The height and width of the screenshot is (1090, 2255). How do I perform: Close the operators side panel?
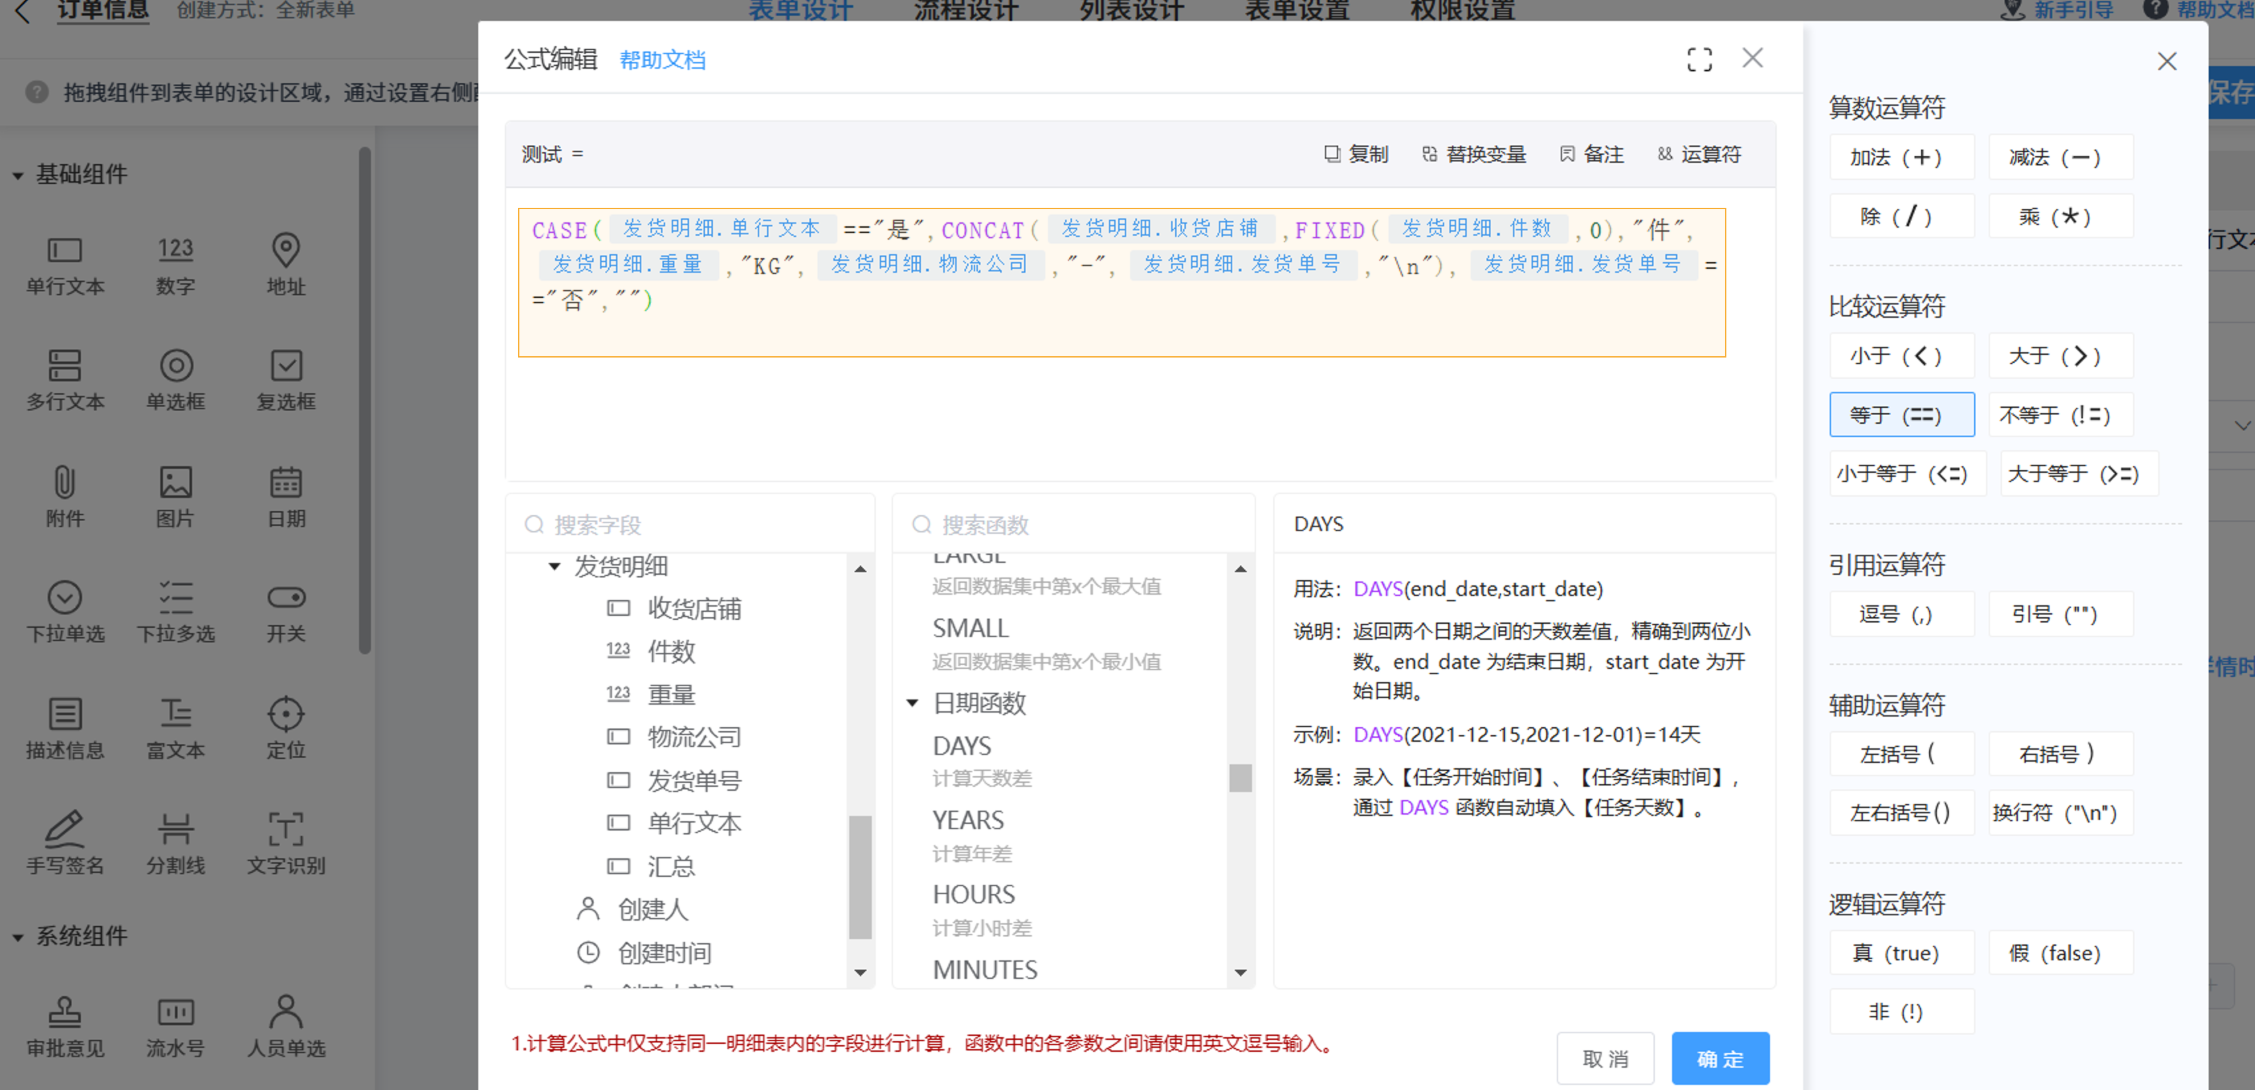click(2167, 61)
